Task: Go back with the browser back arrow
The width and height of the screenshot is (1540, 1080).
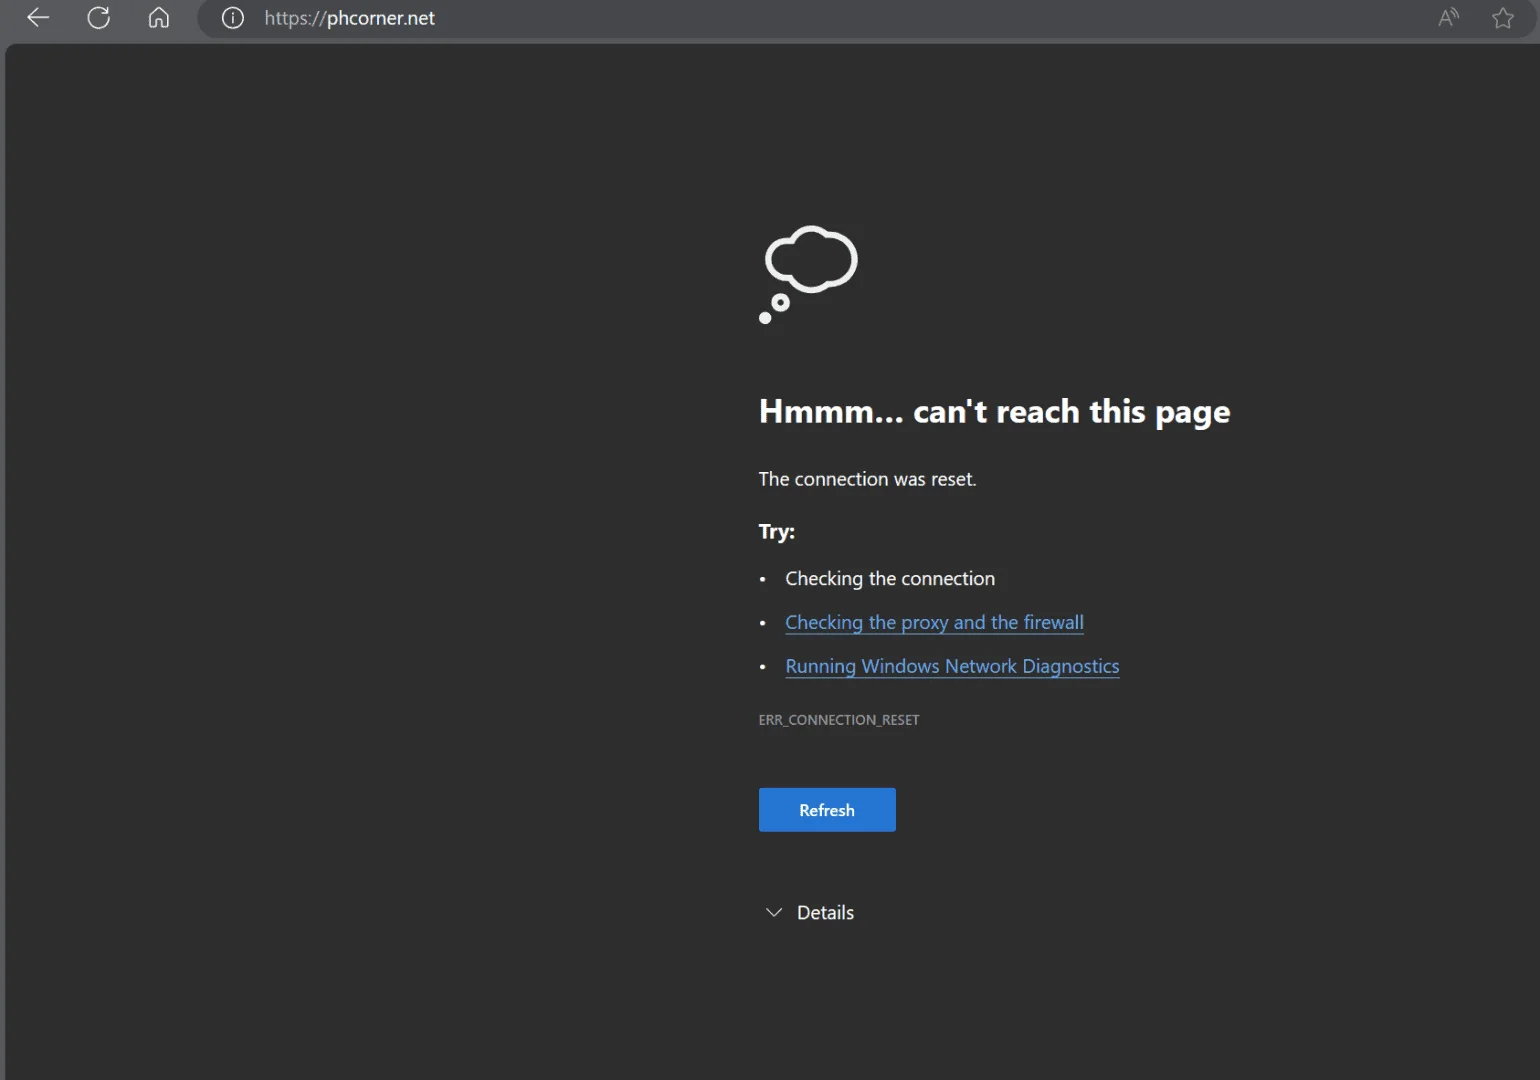Action: click(38, 18)
